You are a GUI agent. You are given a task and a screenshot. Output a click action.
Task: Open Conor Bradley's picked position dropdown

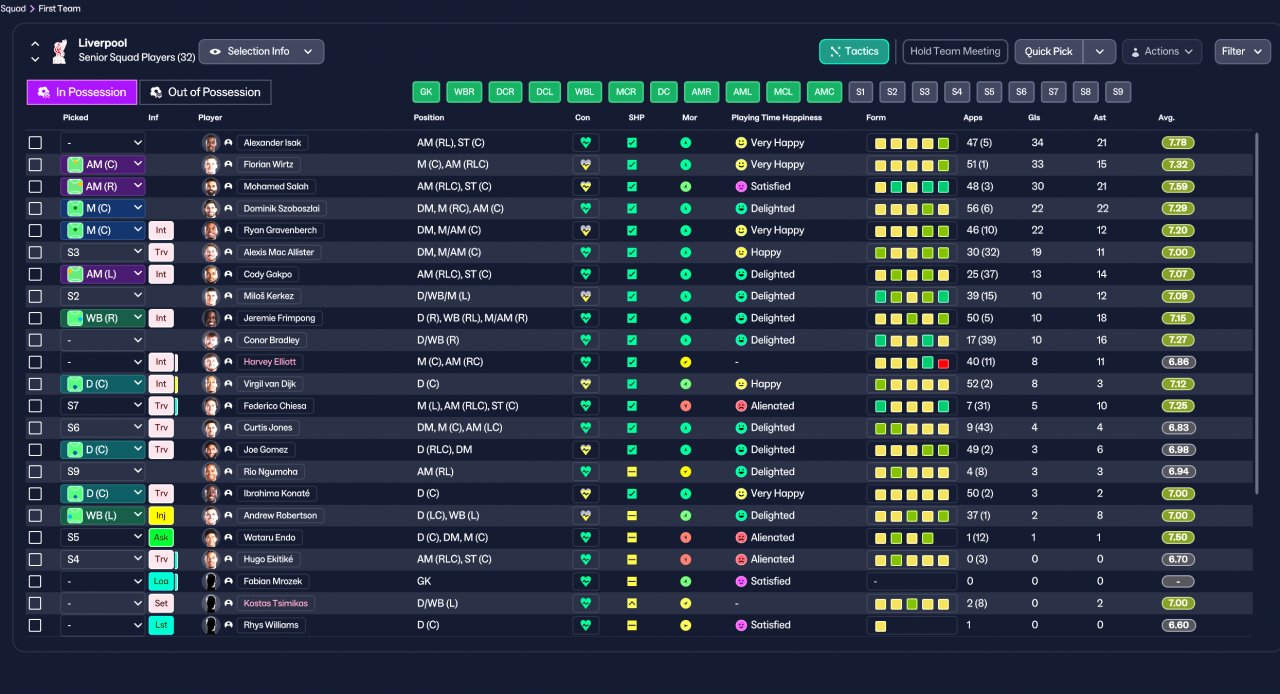103,340
